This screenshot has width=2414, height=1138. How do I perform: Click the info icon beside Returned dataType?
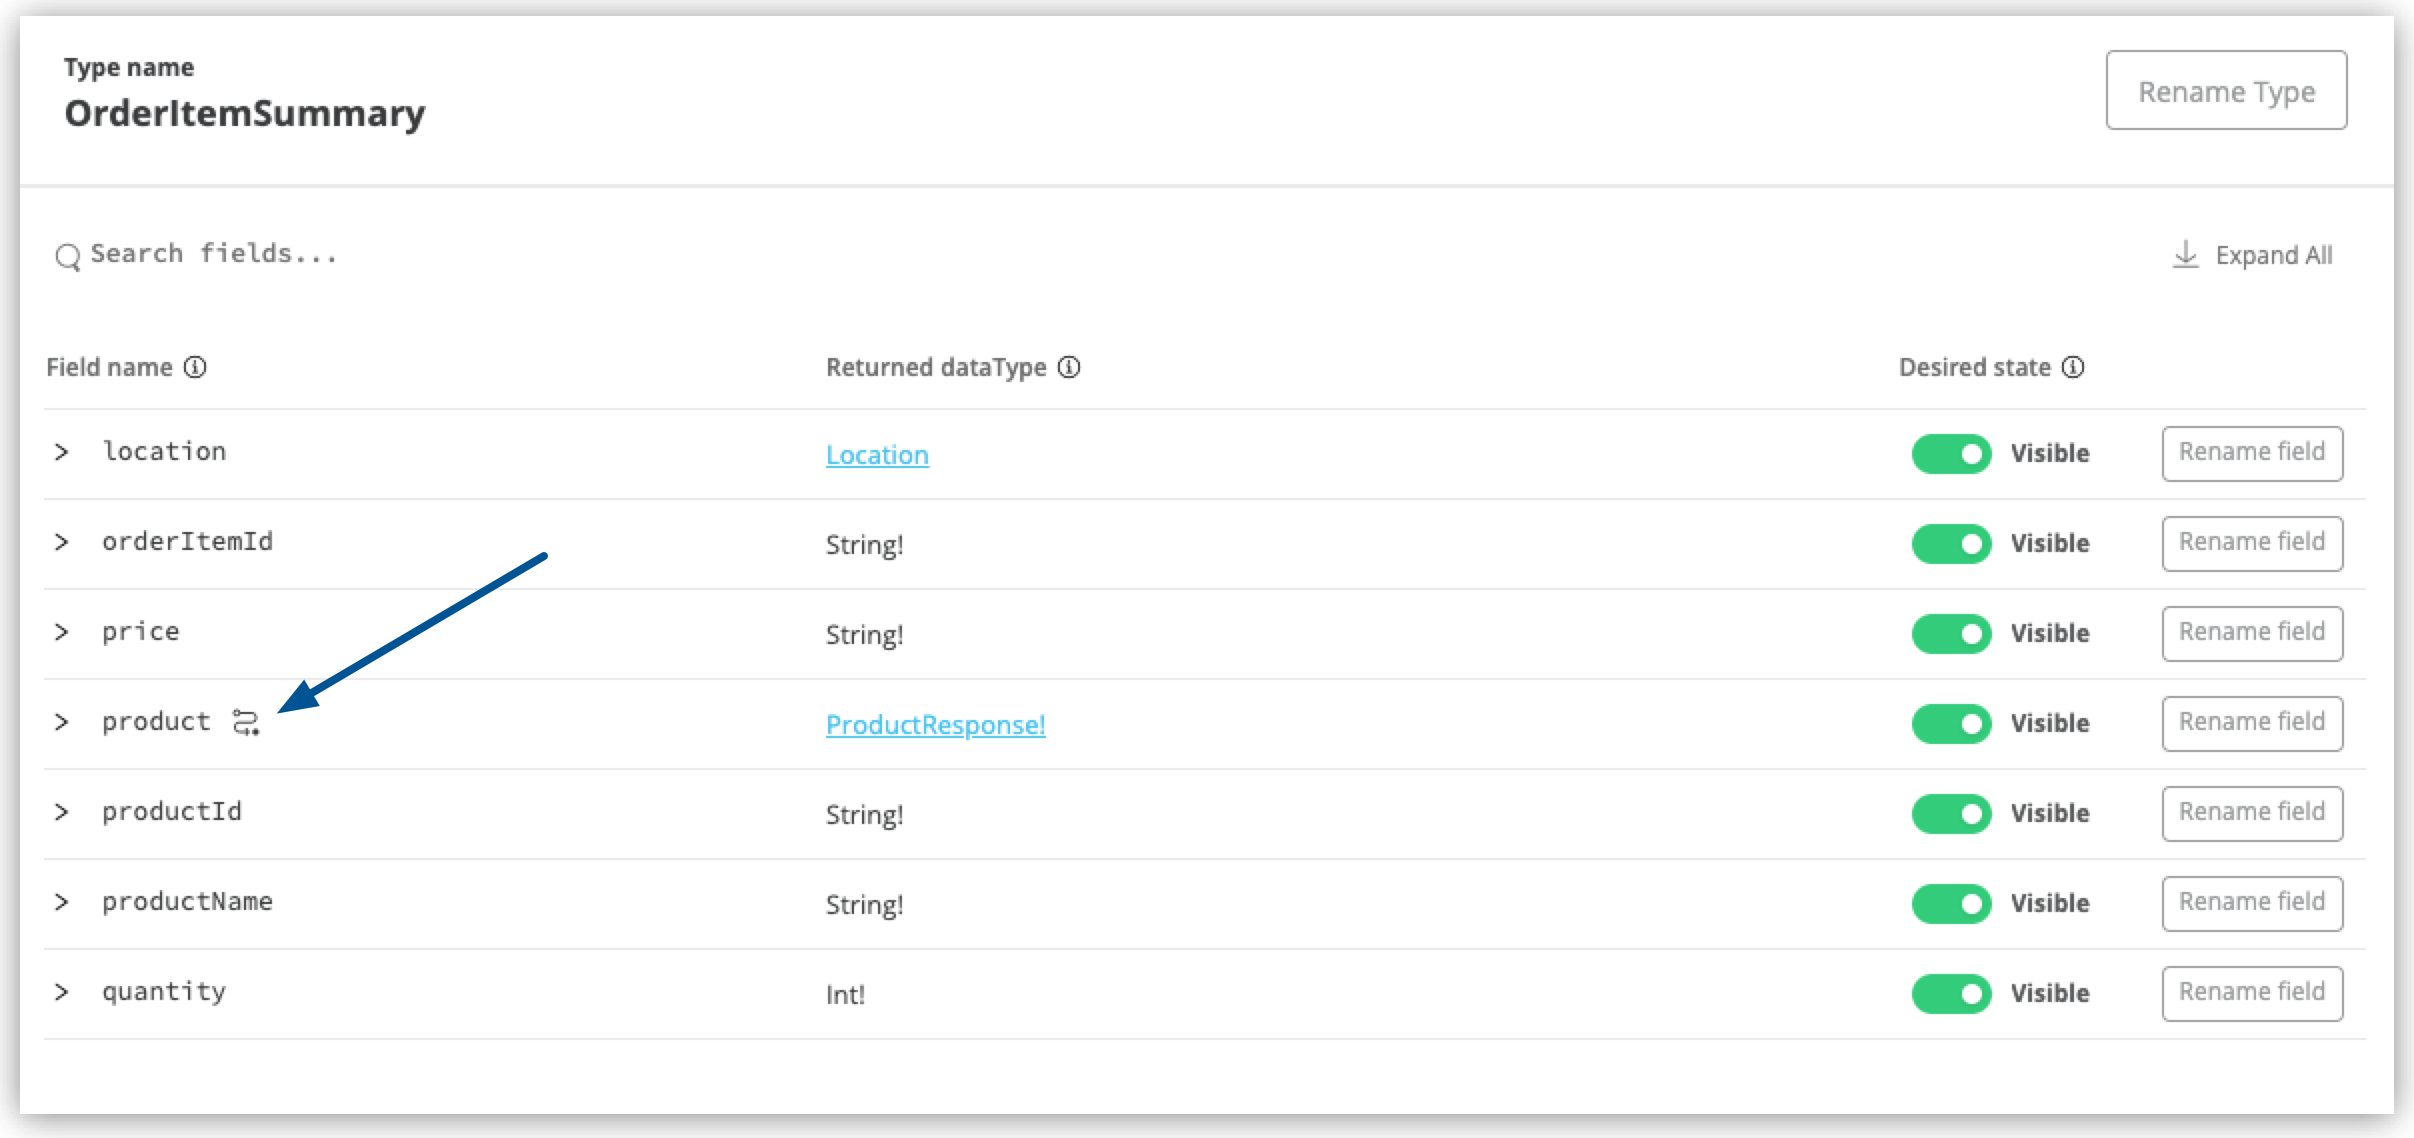tap(1068, 367)
